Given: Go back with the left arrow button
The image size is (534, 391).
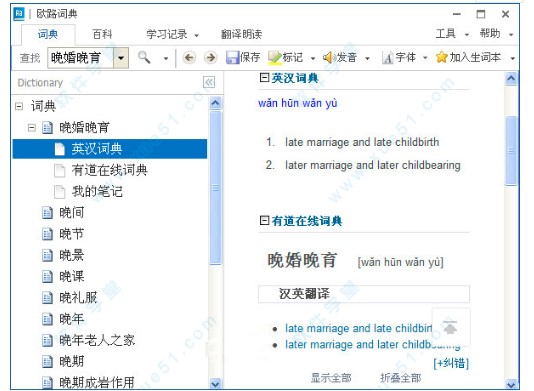Looking at the screenshot, I should [189, 57].
